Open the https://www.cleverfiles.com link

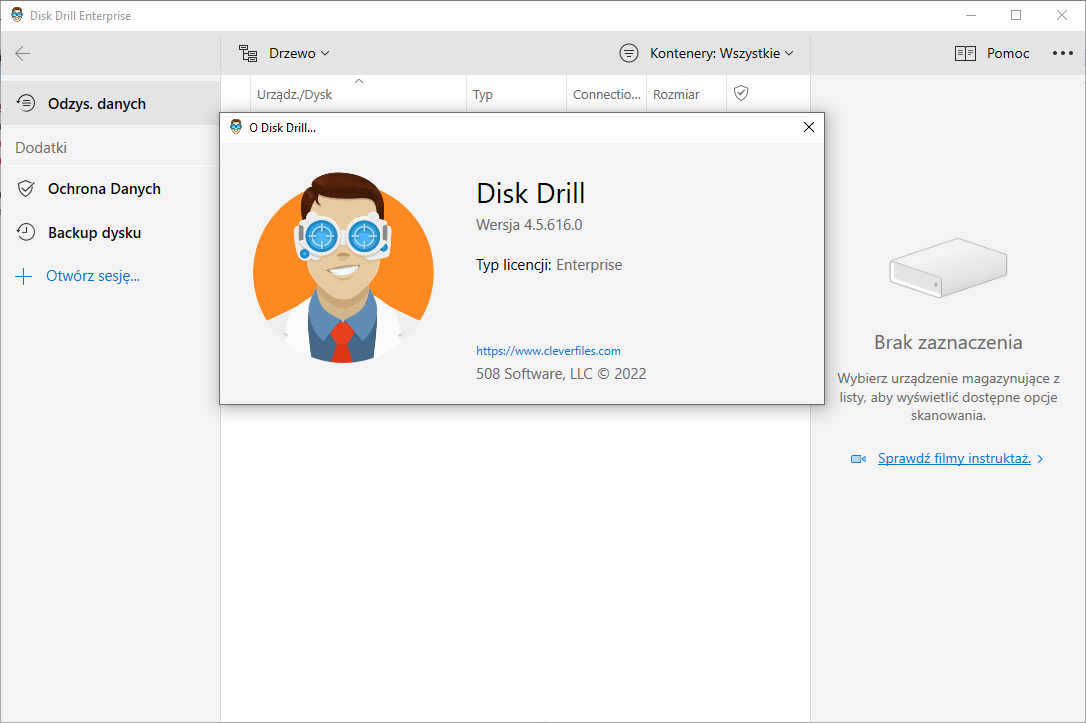[548, 351]
